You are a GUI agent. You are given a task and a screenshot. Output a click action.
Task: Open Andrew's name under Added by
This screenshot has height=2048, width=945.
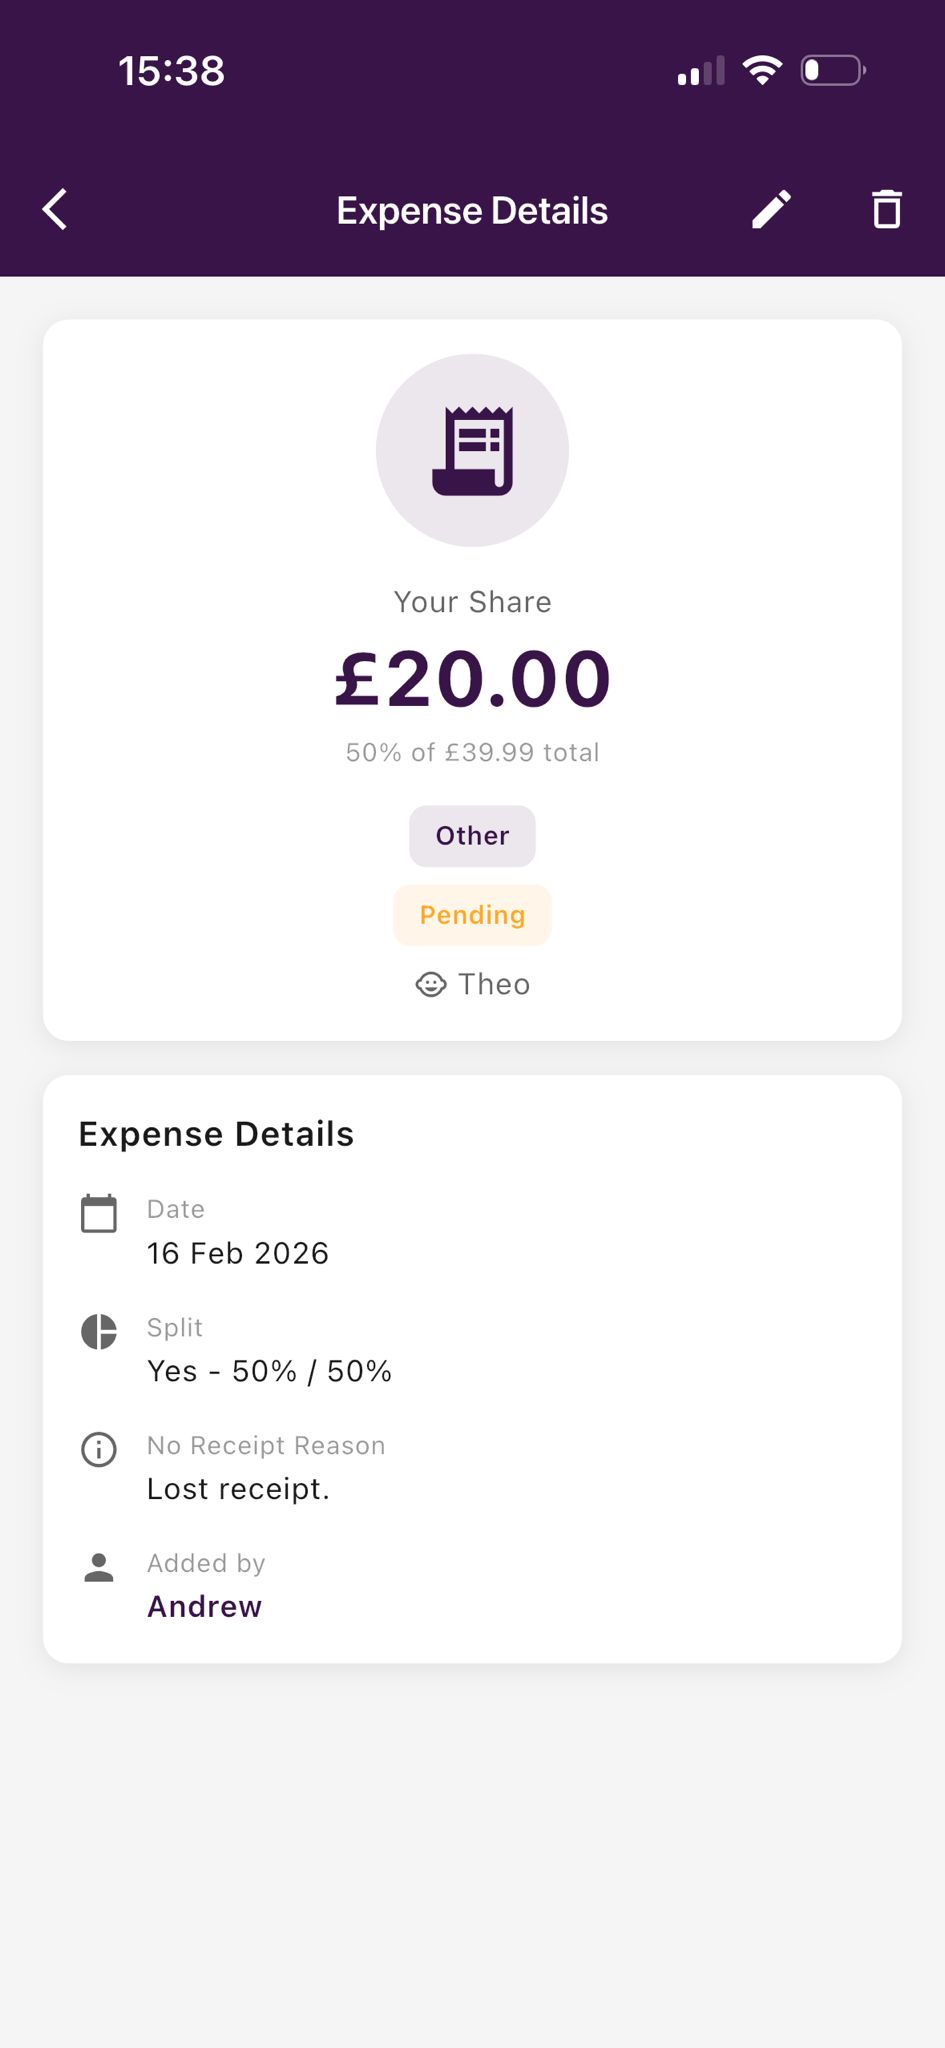(205, 1606)
